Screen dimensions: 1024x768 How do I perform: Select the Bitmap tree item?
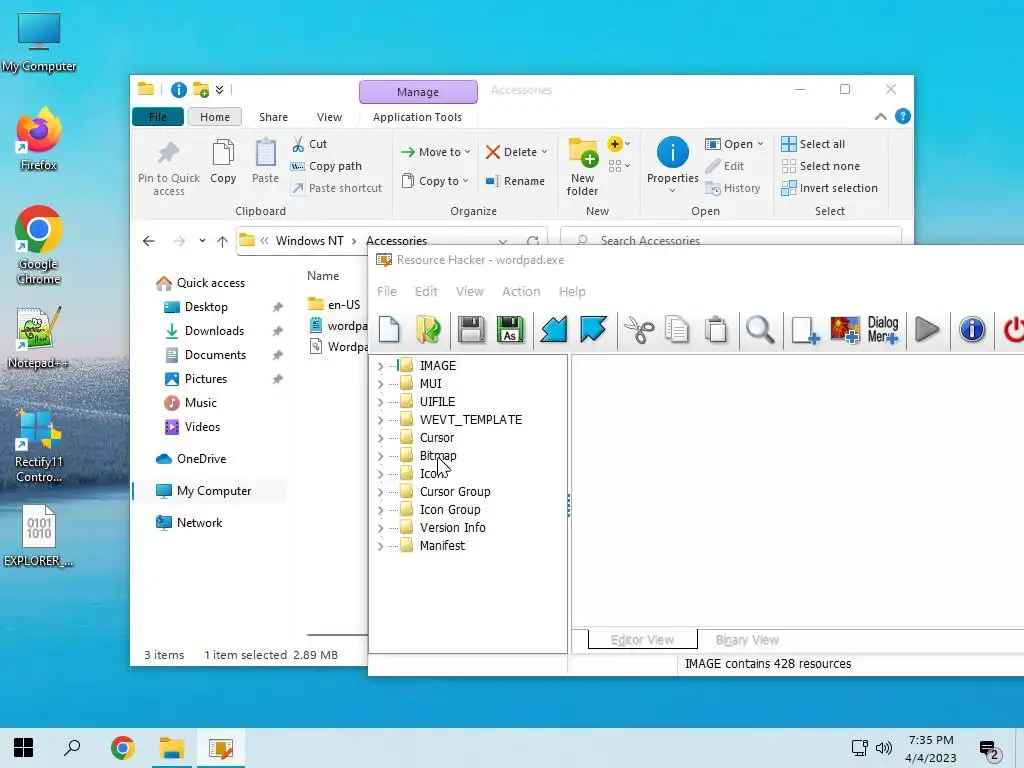pos(438,456)
